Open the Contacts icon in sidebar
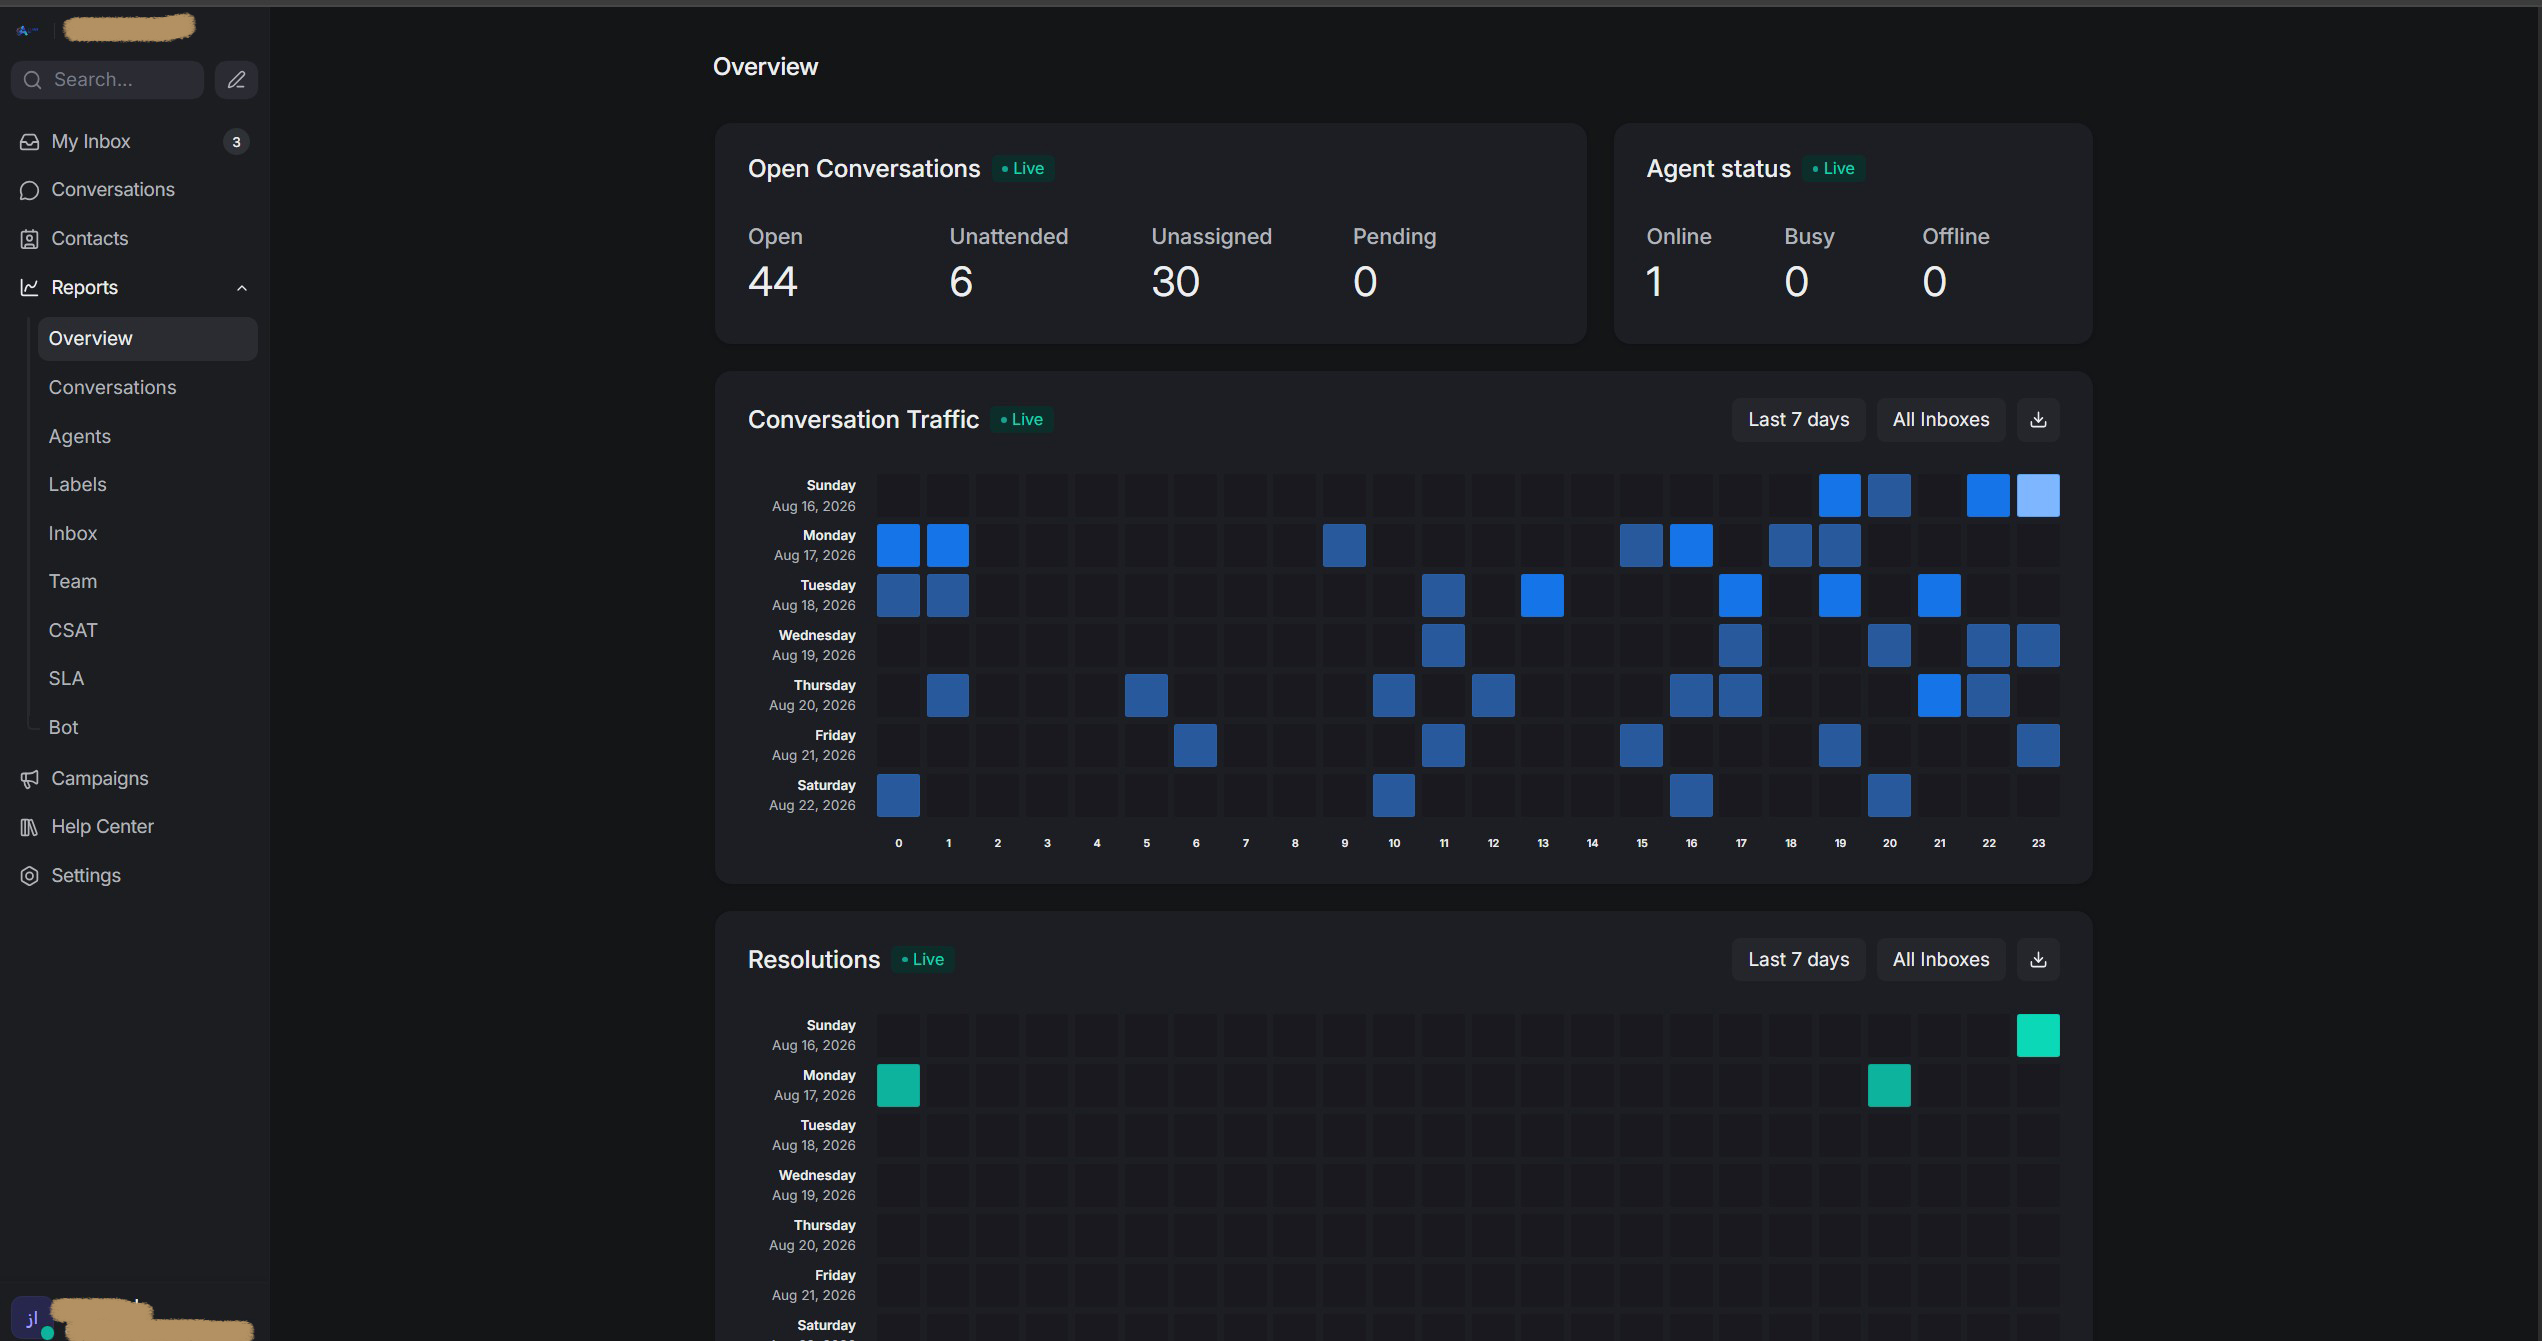The width and height of the screenshot is (2542, 1341). click(29, 239)
